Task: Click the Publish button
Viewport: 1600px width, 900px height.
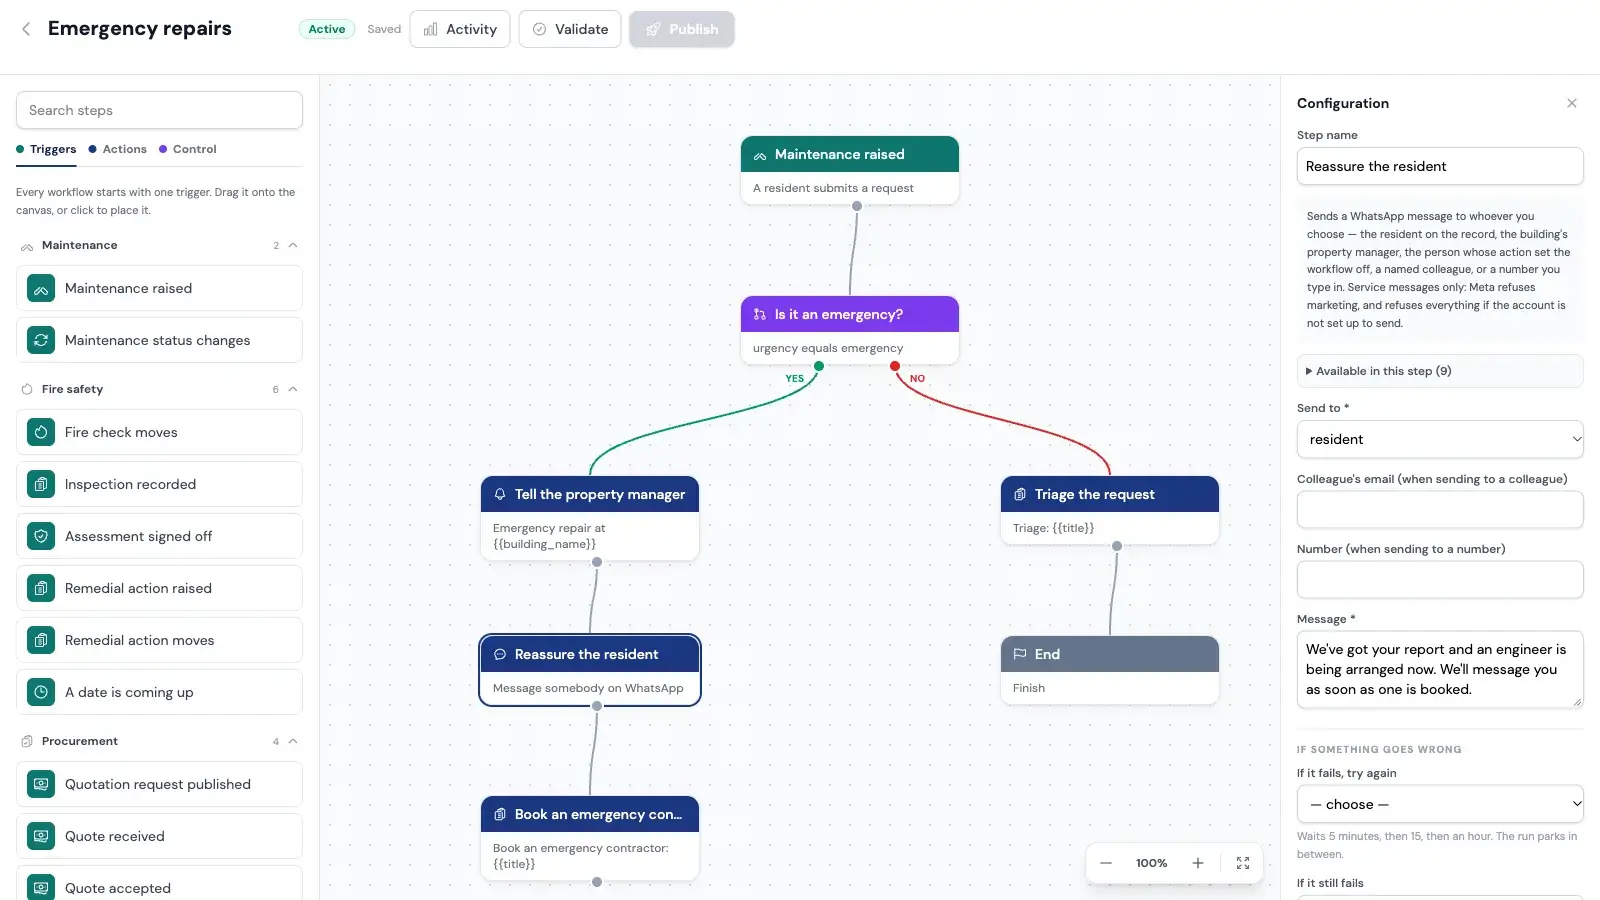Action: pos(682,29)
